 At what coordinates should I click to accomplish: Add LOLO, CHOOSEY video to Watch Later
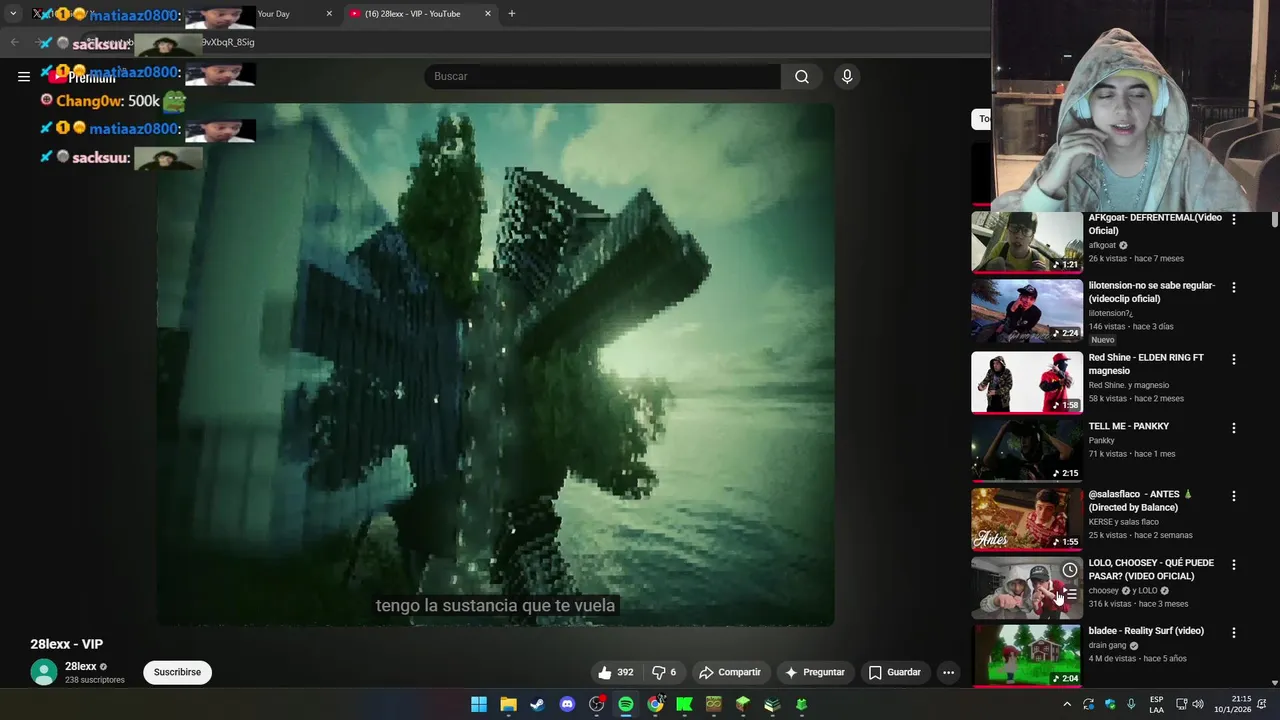1069,570
